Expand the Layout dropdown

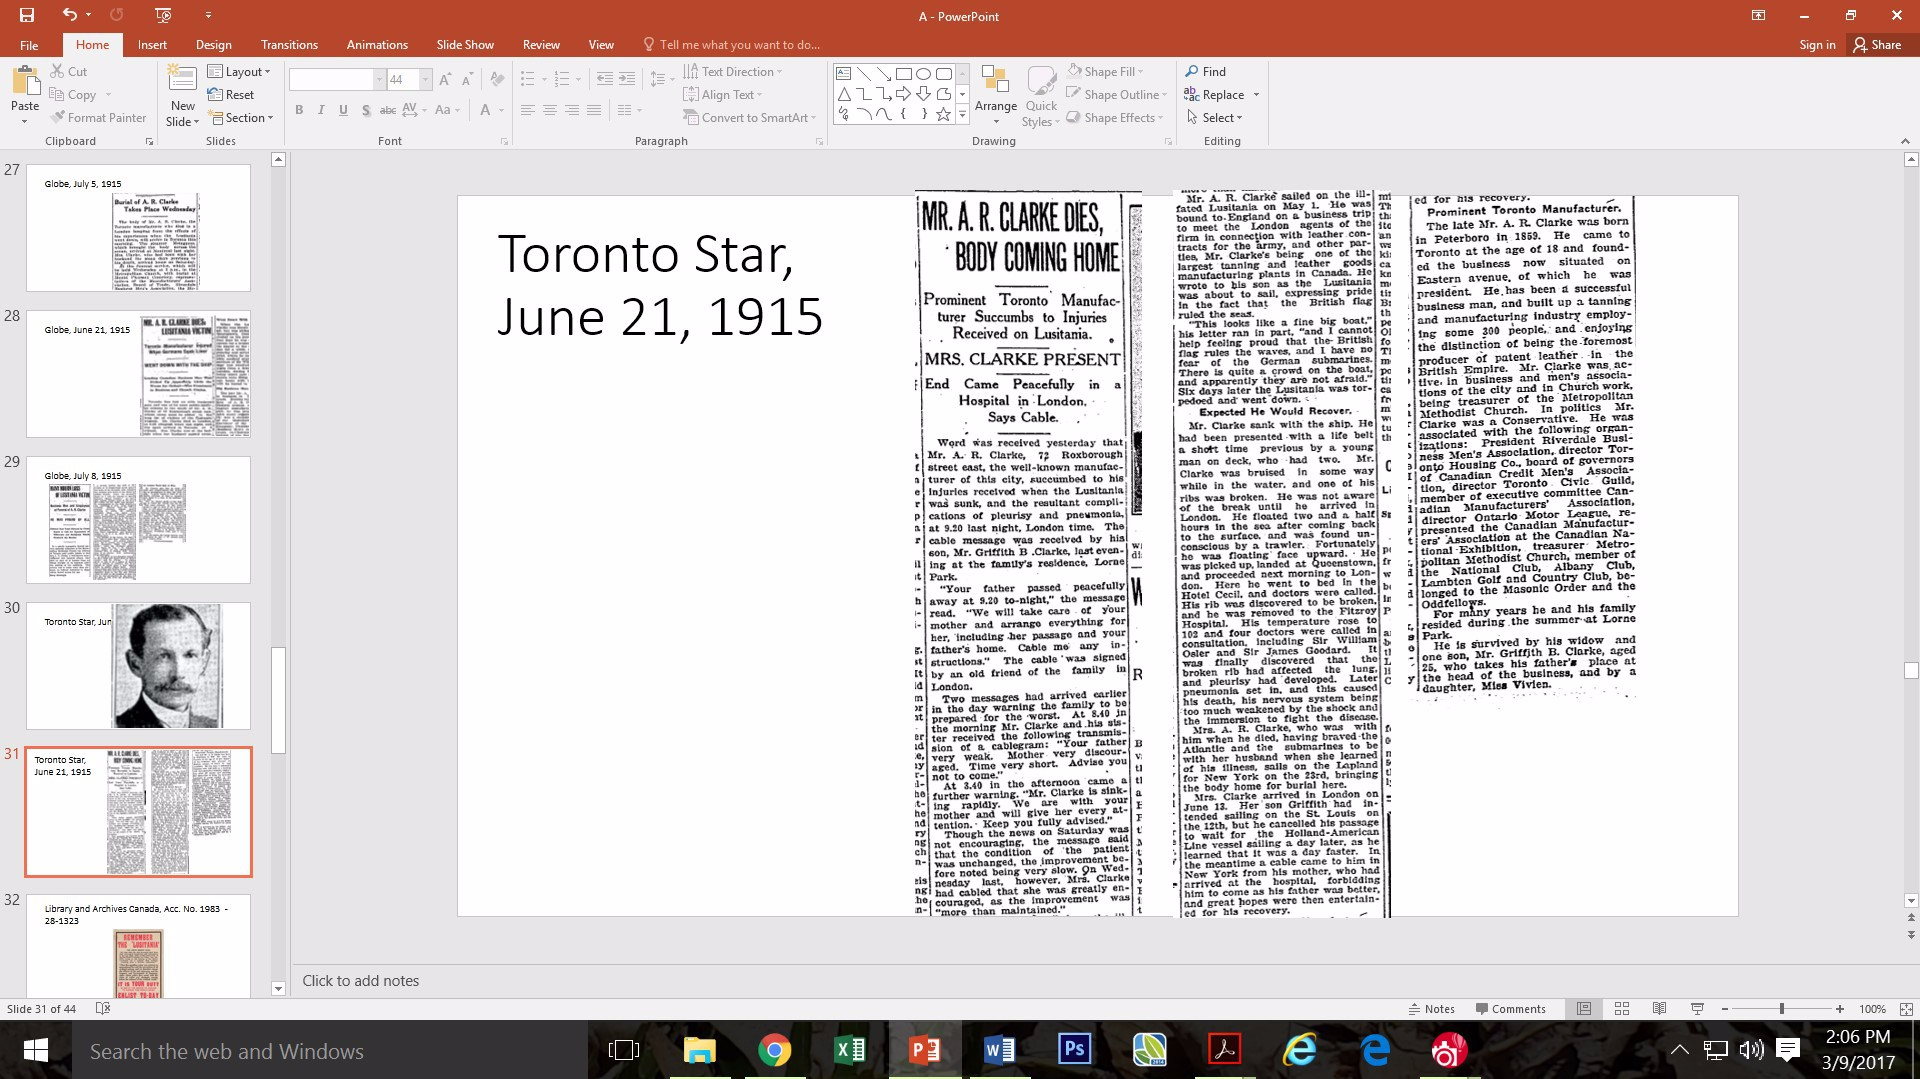(236, 72)
